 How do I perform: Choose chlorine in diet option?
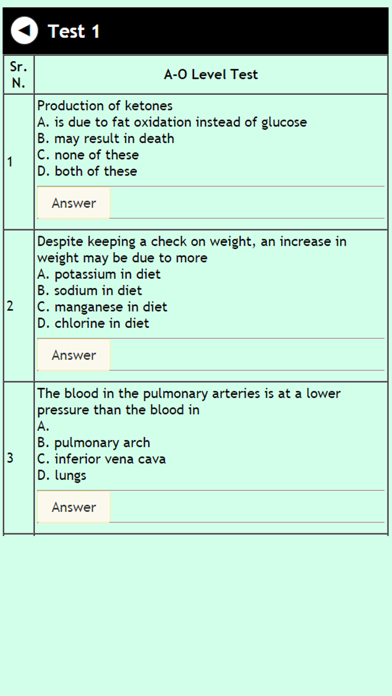[x=93, y=323]
